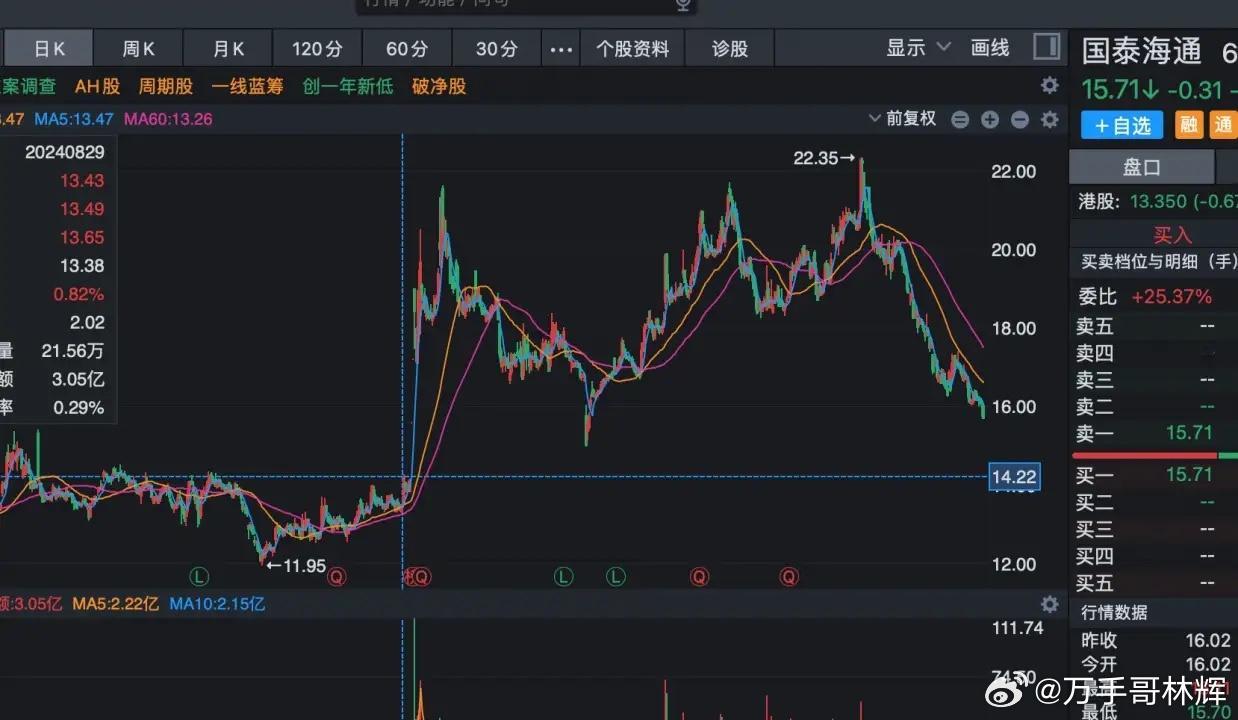This screenshot has width=1238, height=720.
Task: Click the 昨收 16.02 row
Action: click(x=1154, y=641)
